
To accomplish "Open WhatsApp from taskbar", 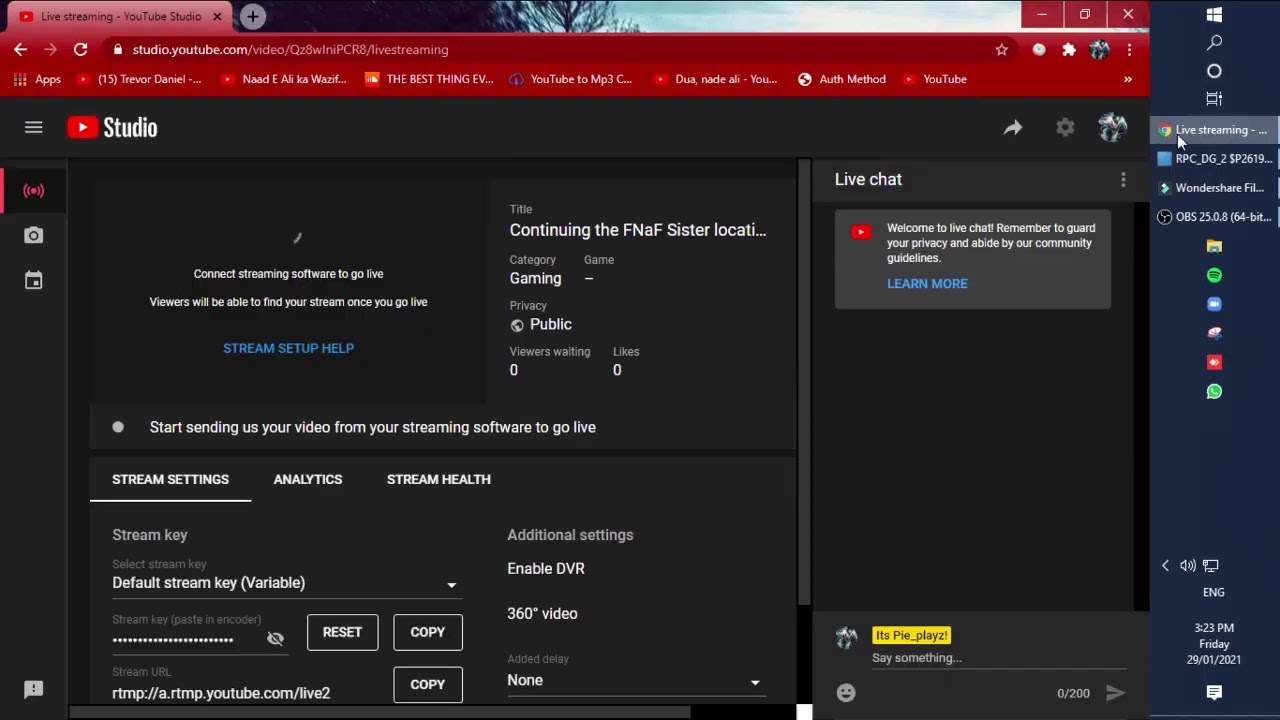I will click(1214, 391).
